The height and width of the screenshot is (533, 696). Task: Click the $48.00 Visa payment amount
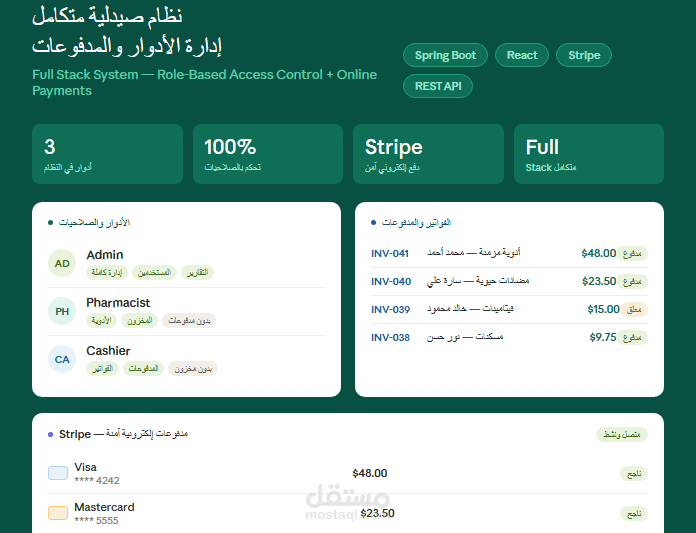(370, 473)
